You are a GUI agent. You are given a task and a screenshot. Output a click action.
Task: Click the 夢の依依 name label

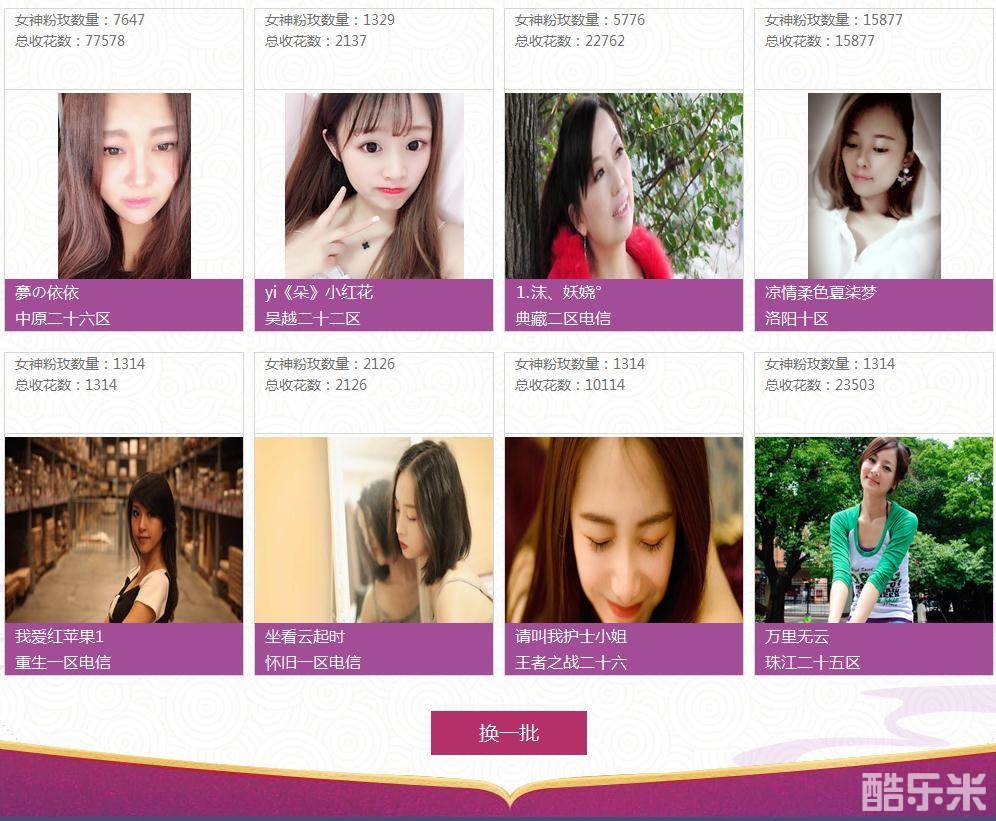click(x=47, y=293)
